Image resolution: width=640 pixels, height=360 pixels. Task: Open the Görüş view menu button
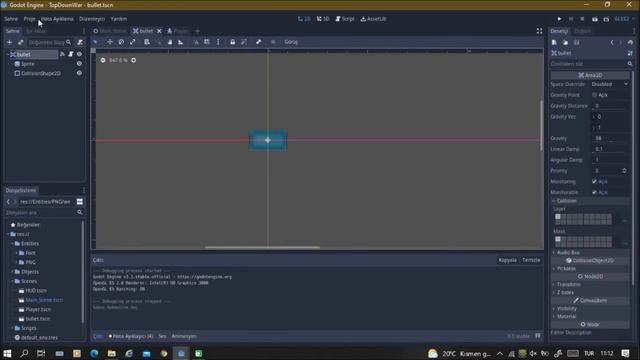tap(291, 42)
